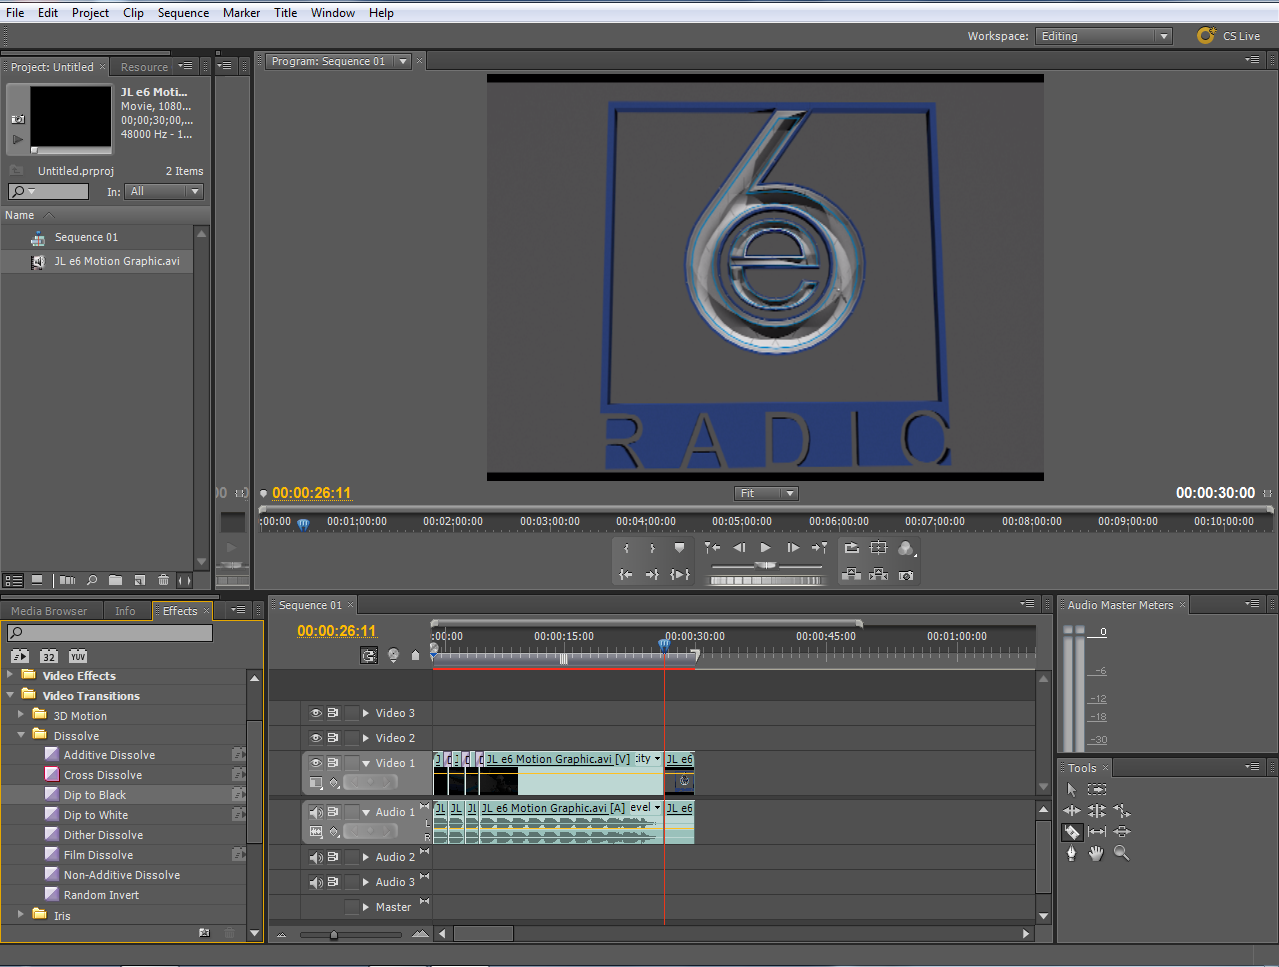Expand the 3D Motion transitions folder
This screenshot has width=1279, height=967.
(x=21, y=715)
